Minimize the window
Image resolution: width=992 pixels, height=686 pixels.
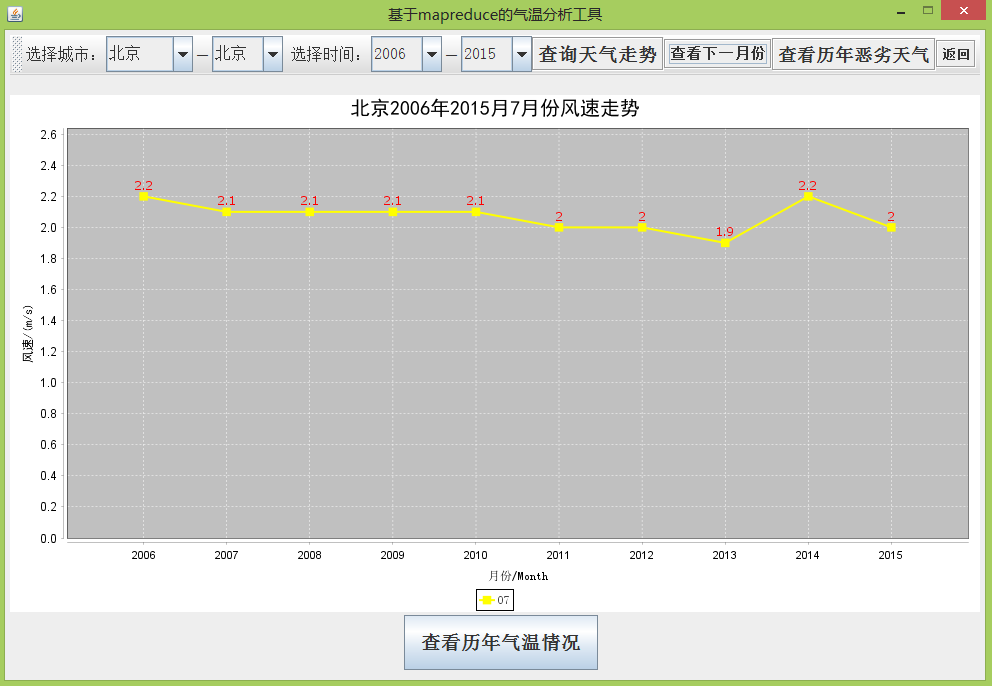coord(901,11)
